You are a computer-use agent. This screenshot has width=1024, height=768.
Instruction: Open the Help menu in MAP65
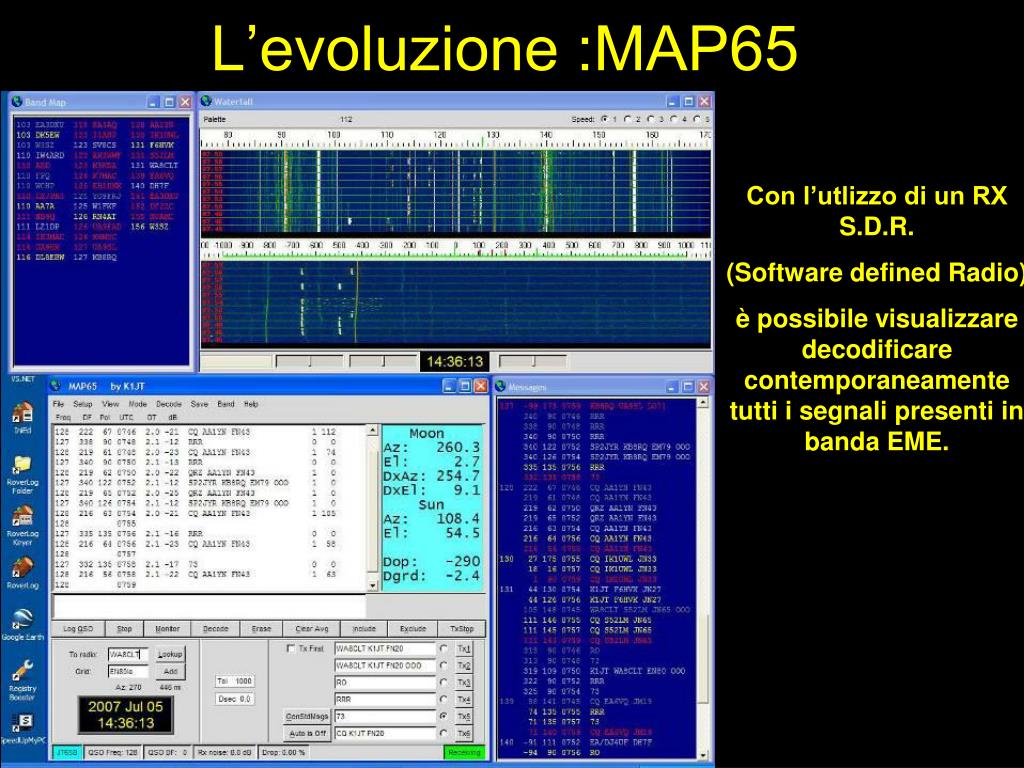pos(251,404)
